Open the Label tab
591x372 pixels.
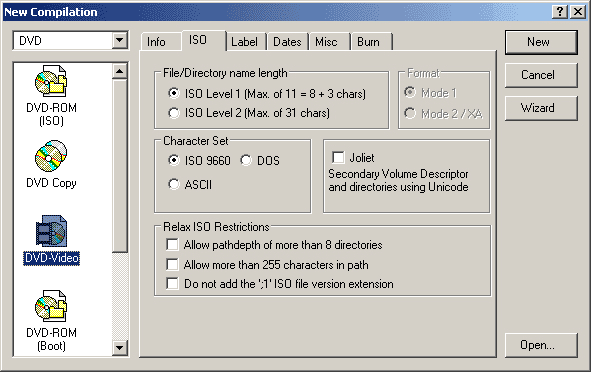tap(246, 41)
